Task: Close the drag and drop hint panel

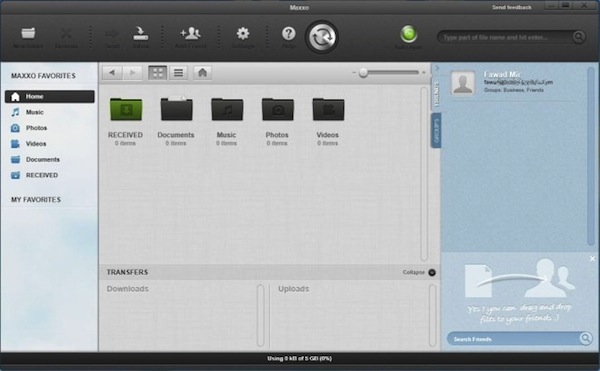Action: [x=592, y=259]
